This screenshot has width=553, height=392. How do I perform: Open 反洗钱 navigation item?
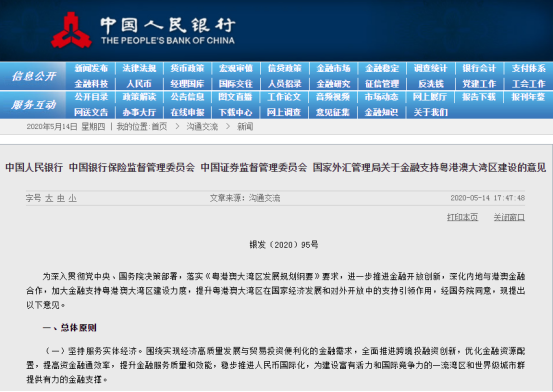pyautogui.click(x=431, y=84)
